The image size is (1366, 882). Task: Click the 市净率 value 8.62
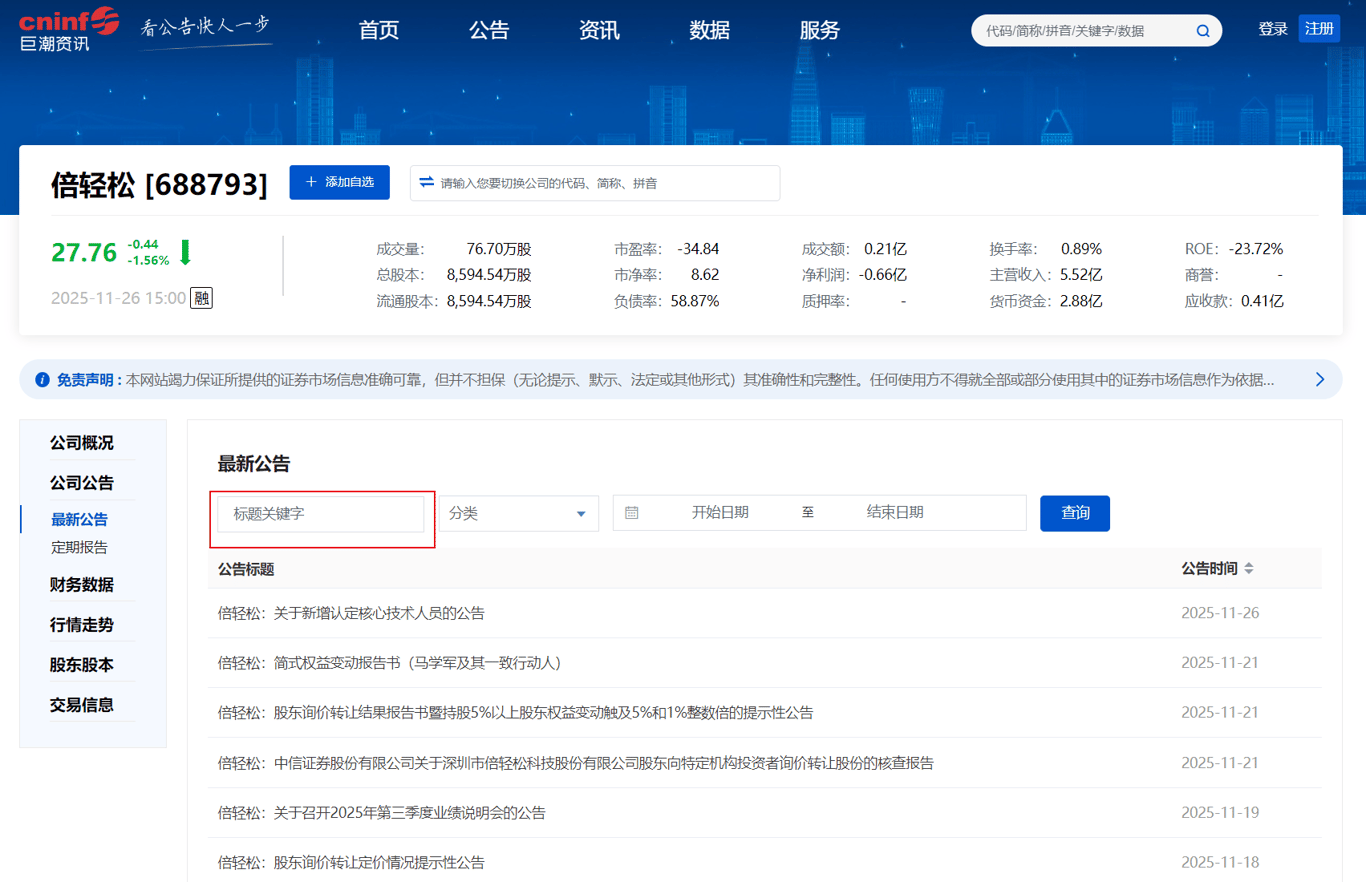click(x=704, y=275)
